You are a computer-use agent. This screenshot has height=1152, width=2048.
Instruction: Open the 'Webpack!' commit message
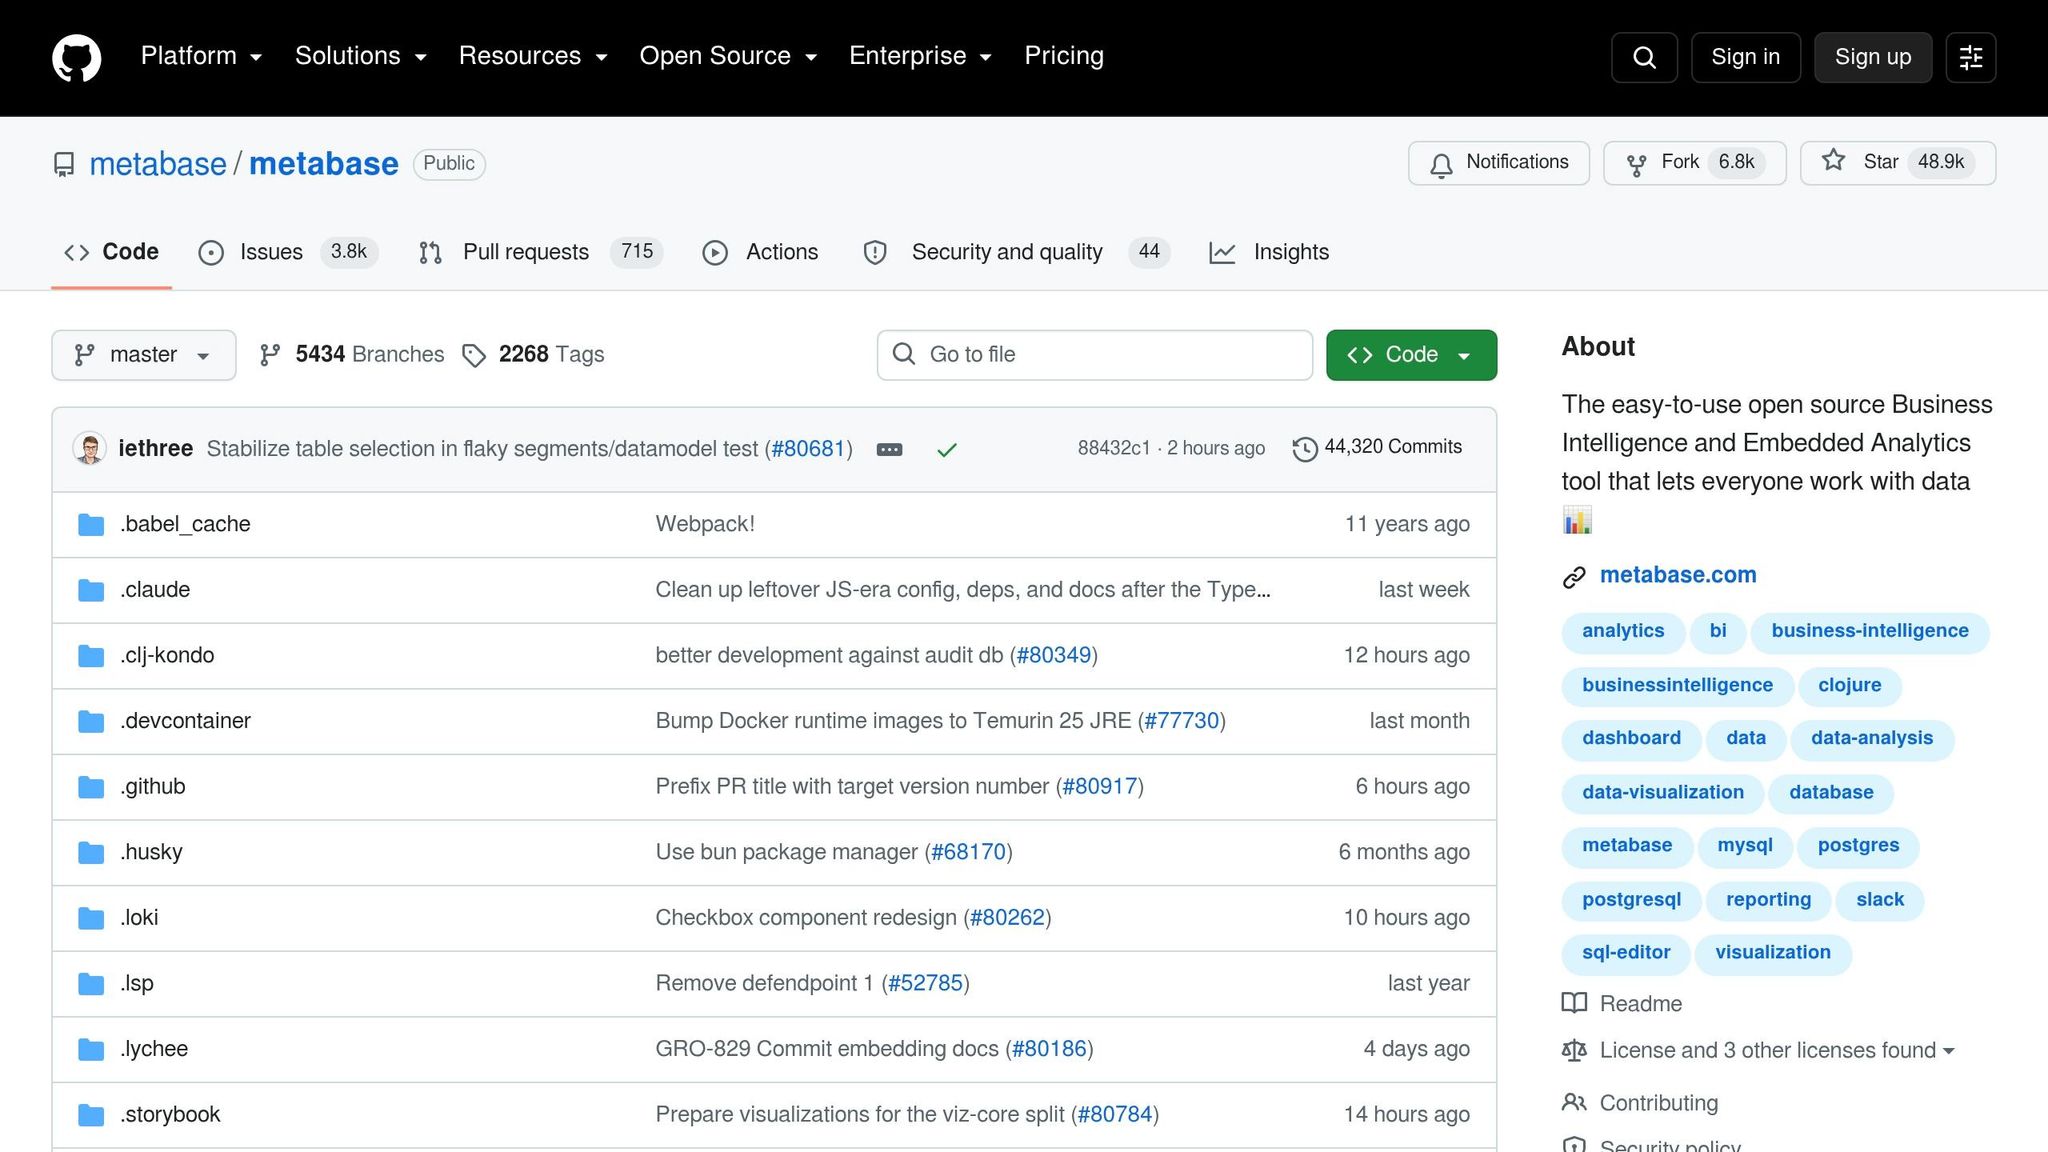pyautogui.click(x=705, y=525)
